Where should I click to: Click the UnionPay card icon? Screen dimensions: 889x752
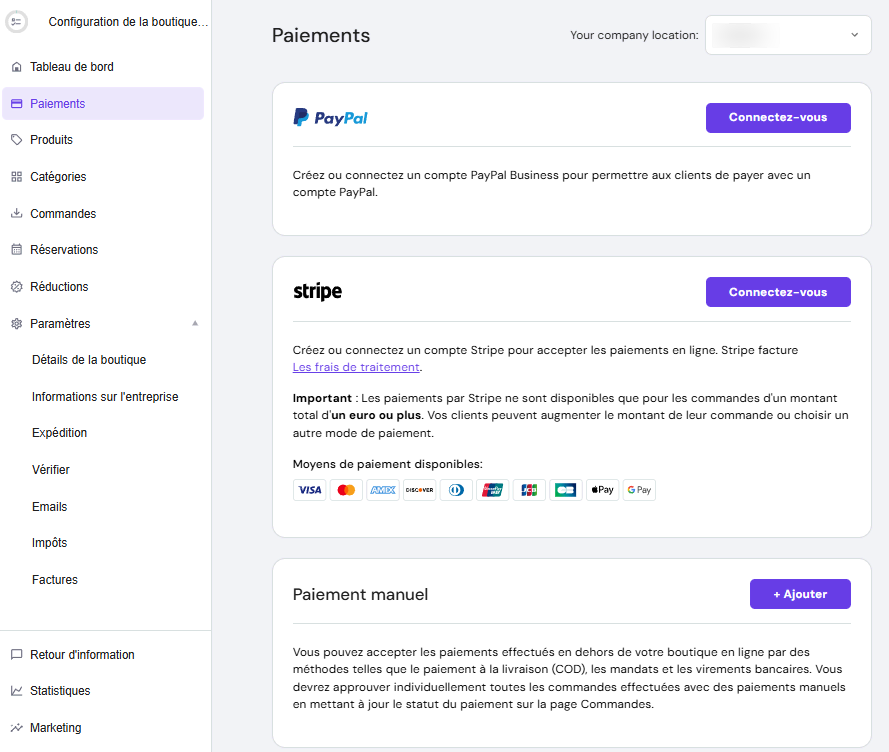(492, 490)
